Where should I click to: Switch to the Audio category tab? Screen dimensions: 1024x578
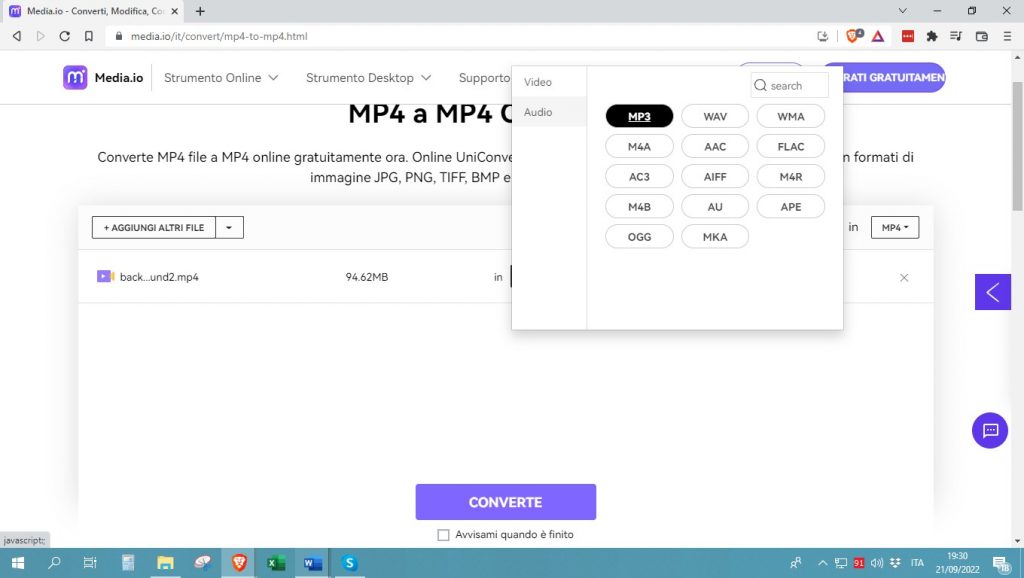click(537, 112)
